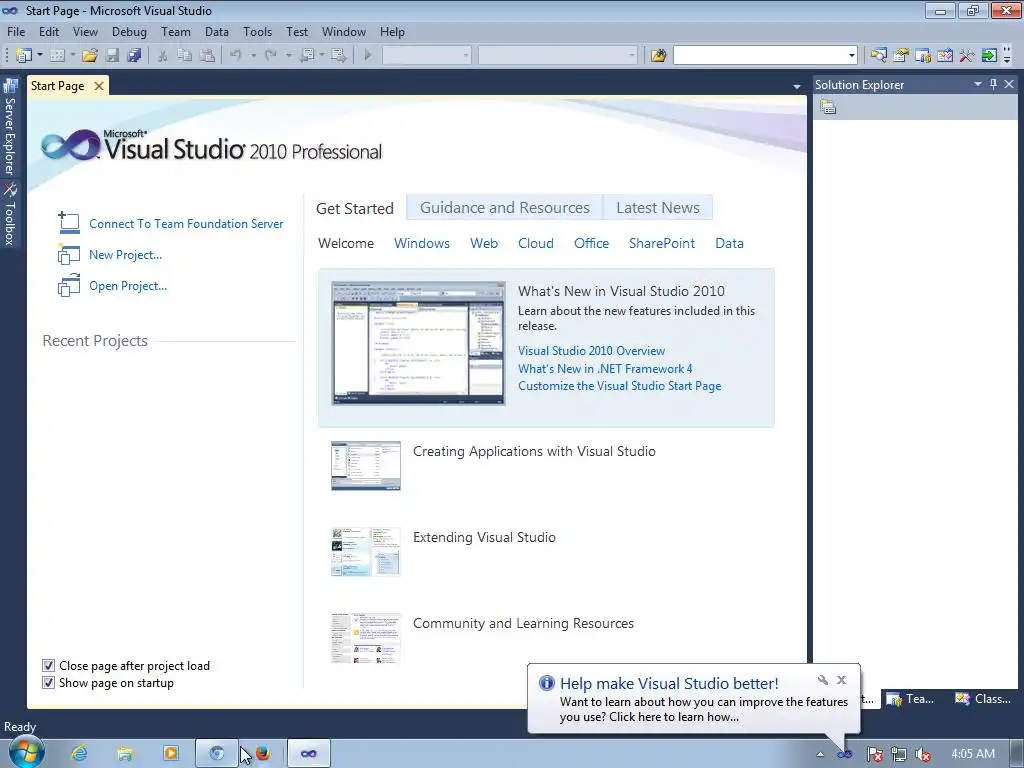Click Customize the Visual Studio Start Page
Viewport: 1024px width, 768px height.
[620, 385]
